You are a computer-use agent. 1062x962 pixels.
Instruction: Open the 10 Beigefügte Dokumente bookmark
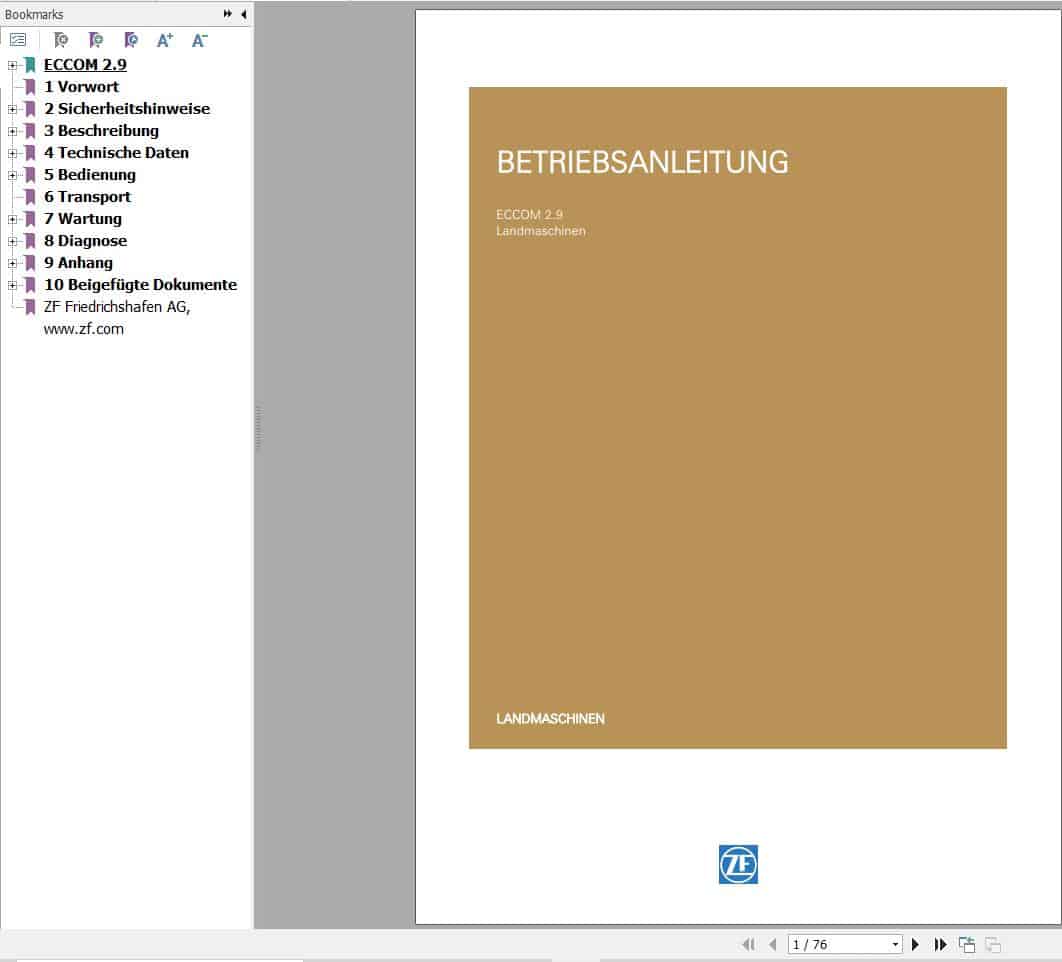click(141, 285)
